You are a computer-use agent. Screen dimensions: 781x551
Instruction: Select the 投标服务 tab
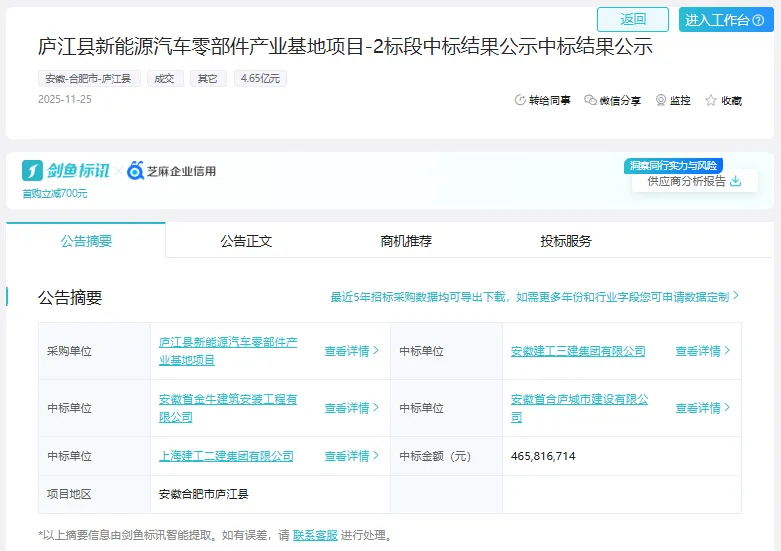566,241
